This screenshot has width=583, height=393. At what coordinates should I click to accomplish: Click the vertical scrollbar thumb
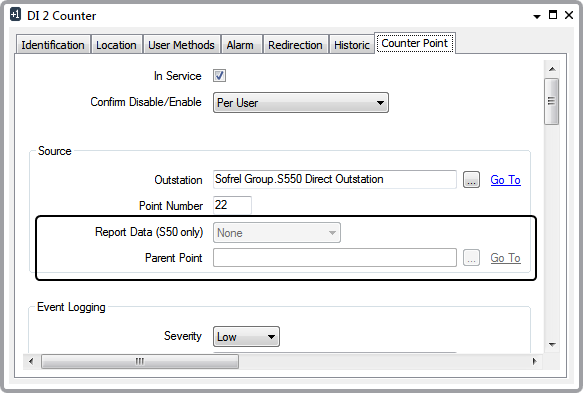pos(552,101)
